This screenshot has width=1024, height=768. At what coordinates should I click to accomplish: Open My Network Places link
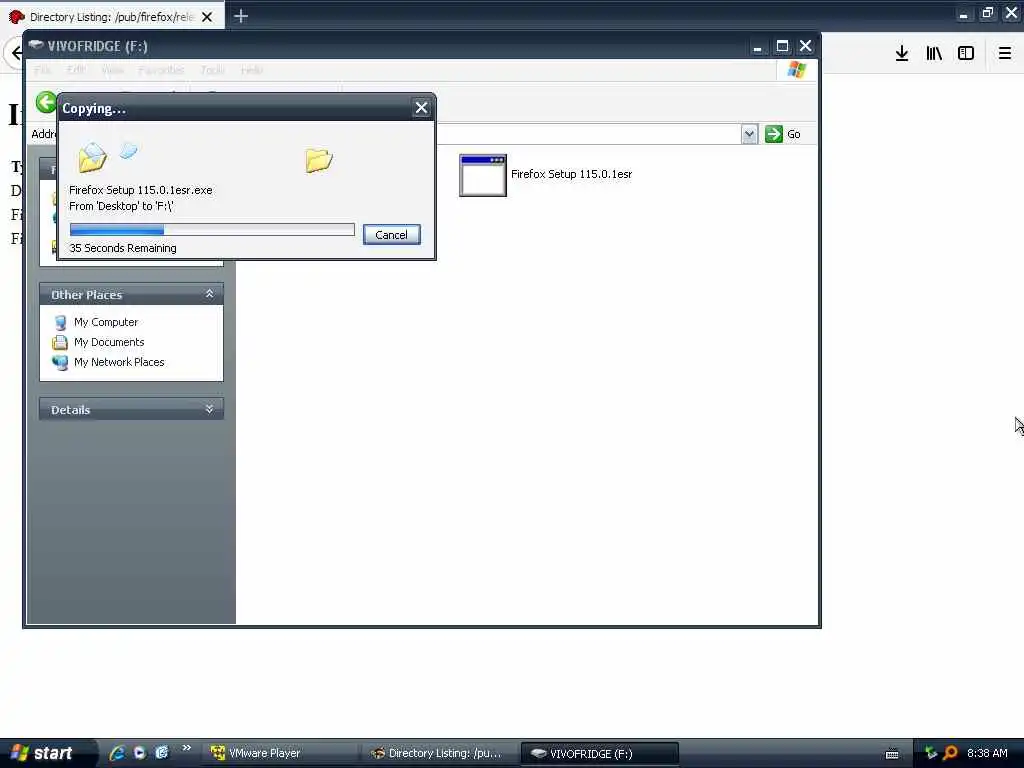coord(119,362)
